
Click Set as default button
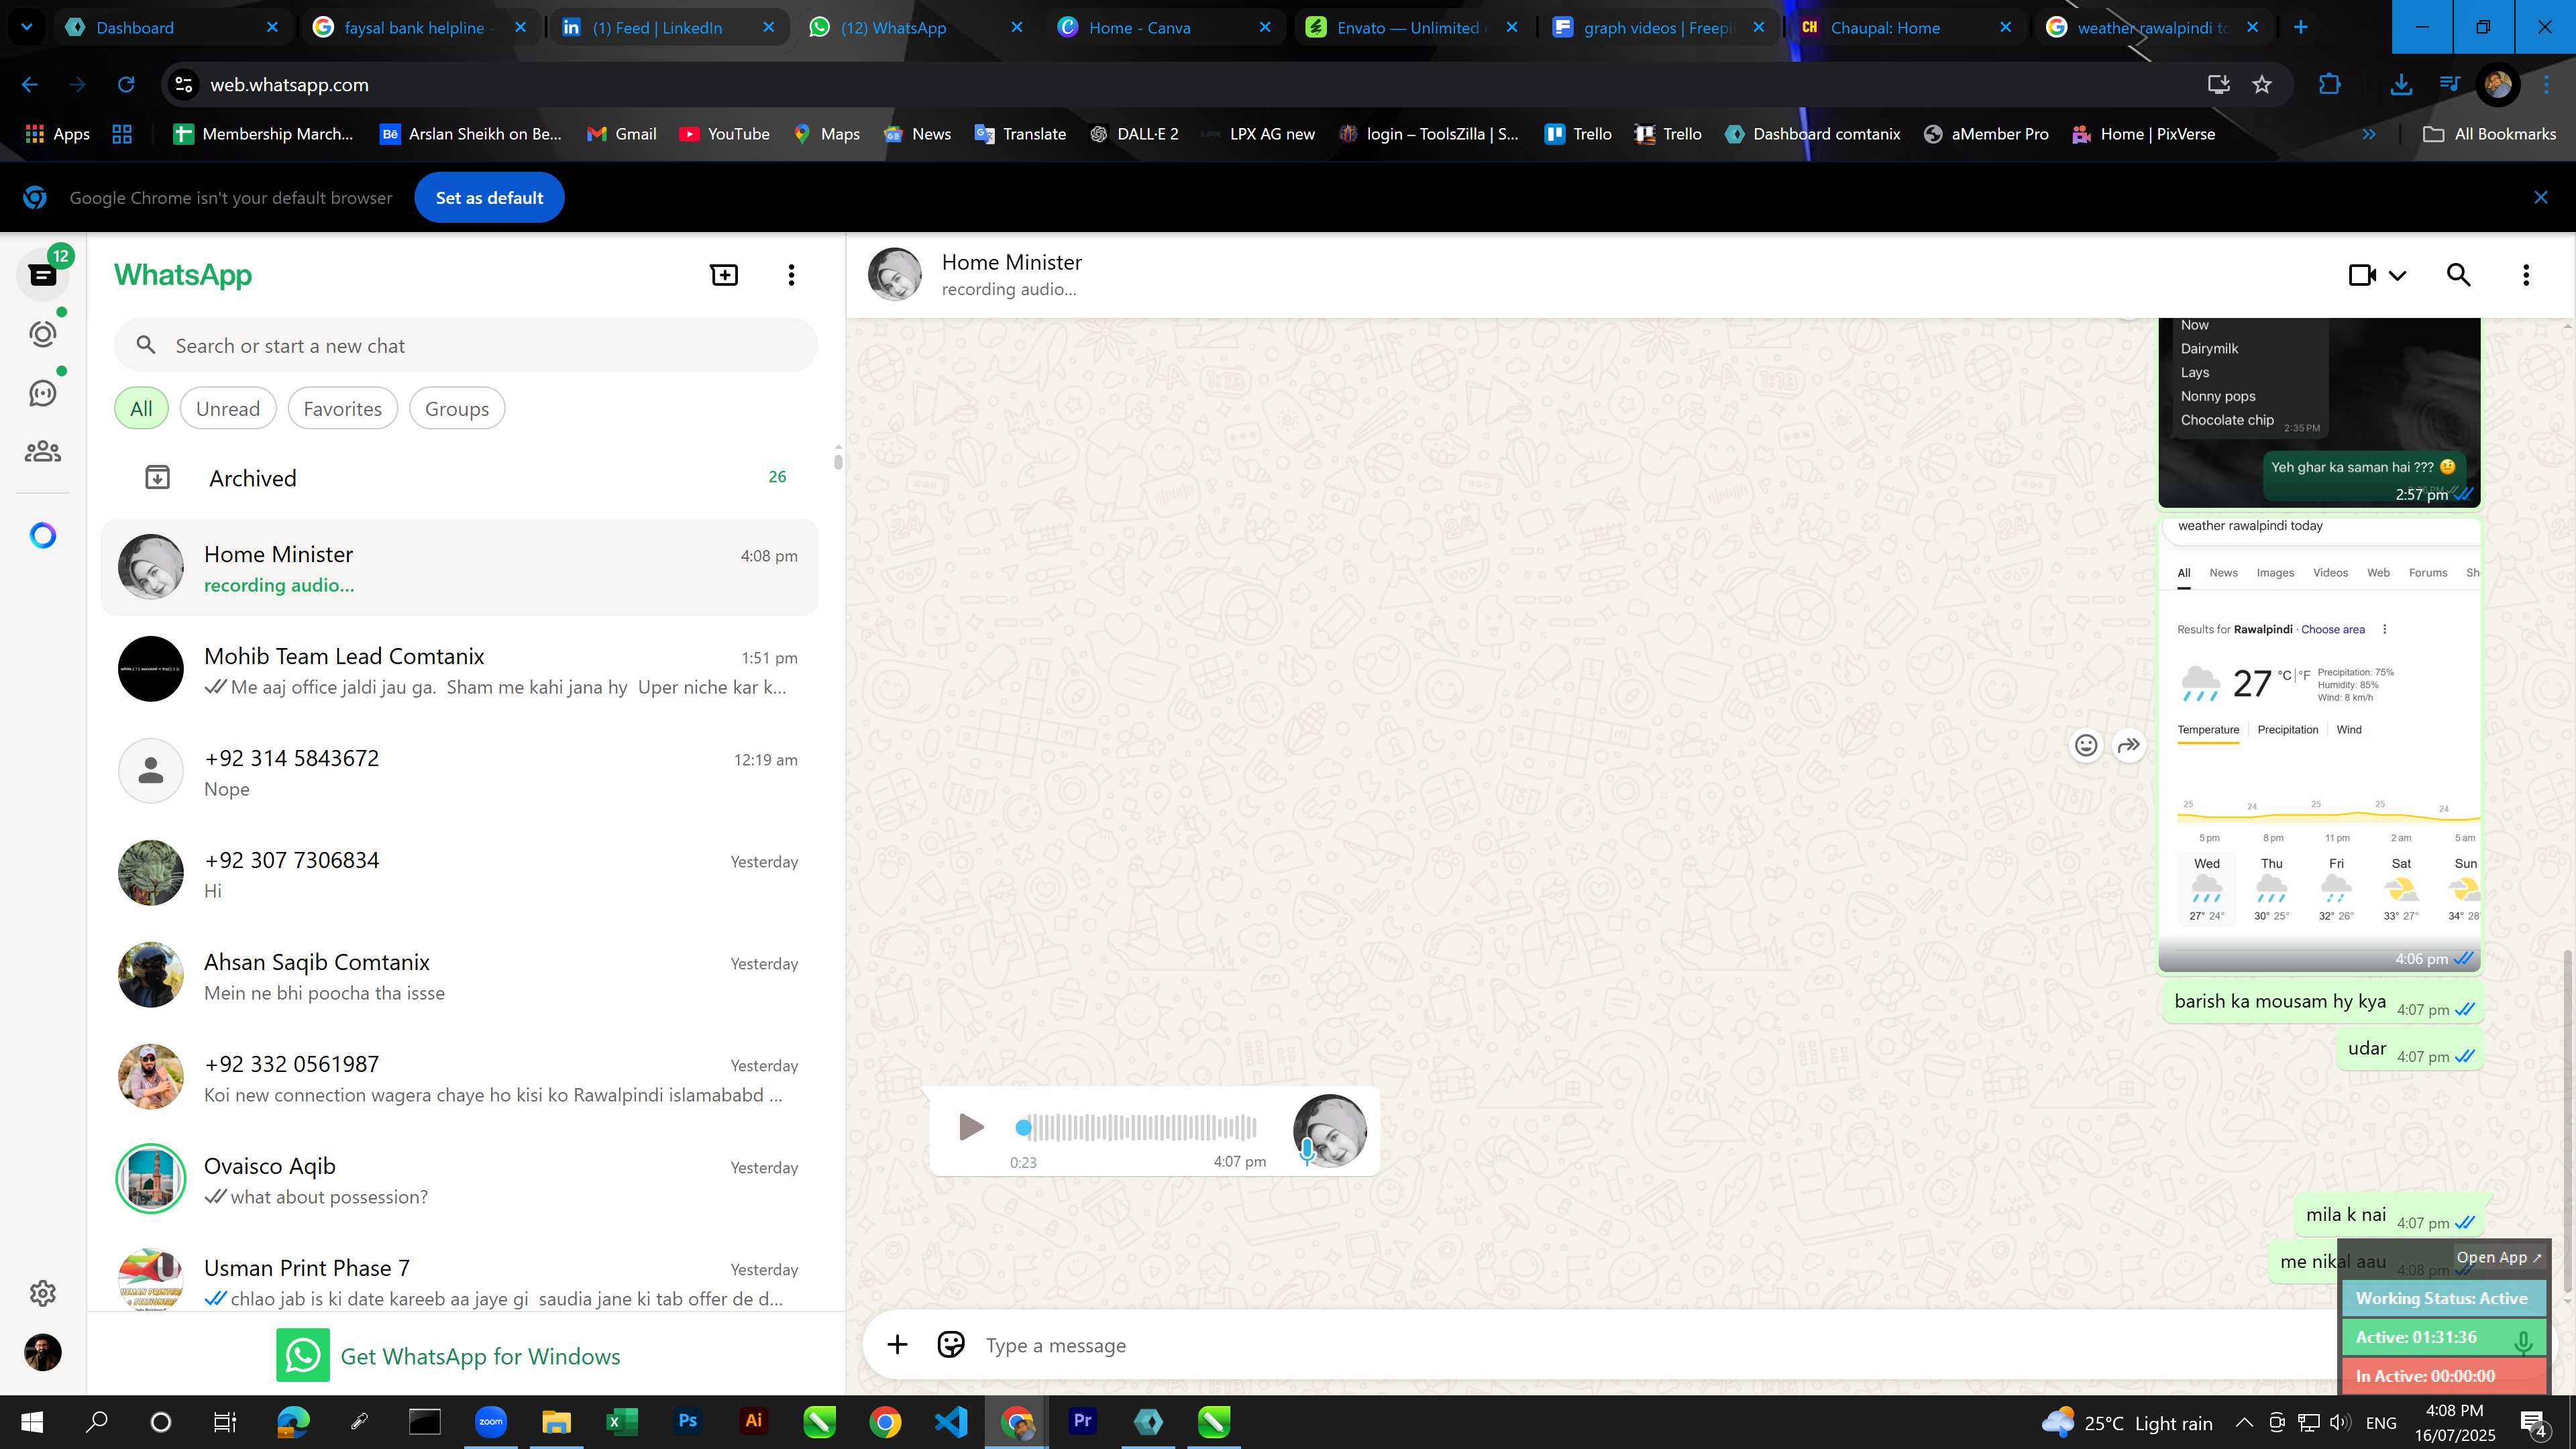pos(489,197)
